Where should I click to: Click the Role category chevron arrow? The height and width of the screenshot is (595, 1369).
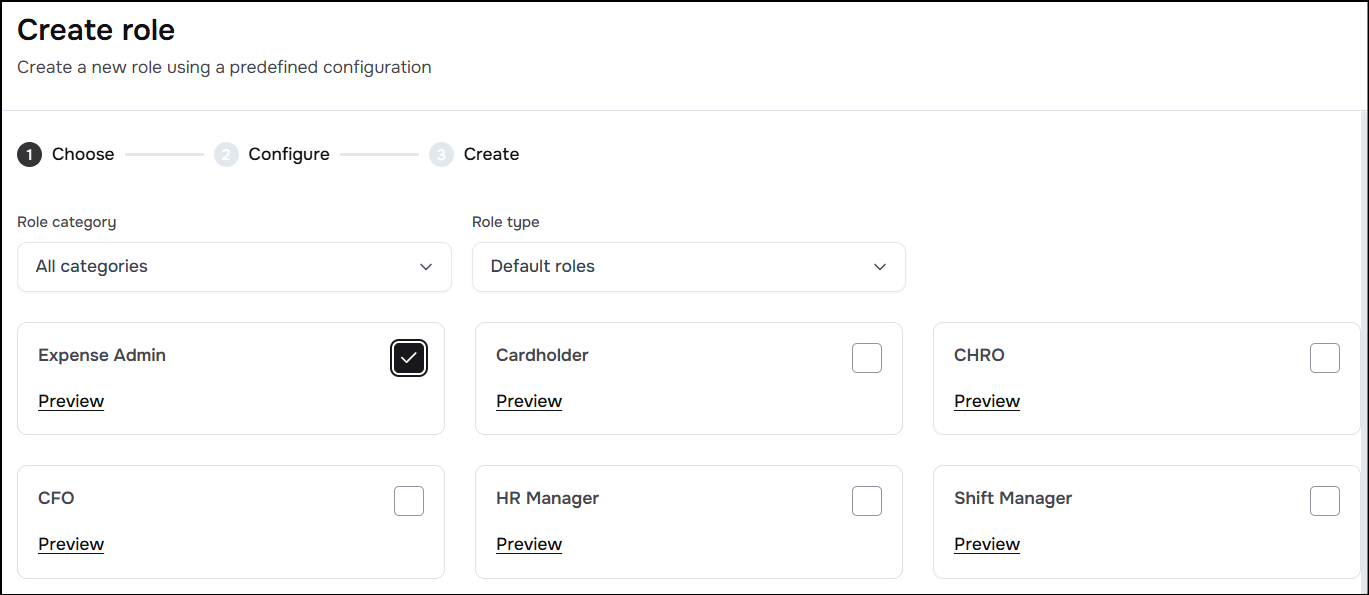coord(426,267)
